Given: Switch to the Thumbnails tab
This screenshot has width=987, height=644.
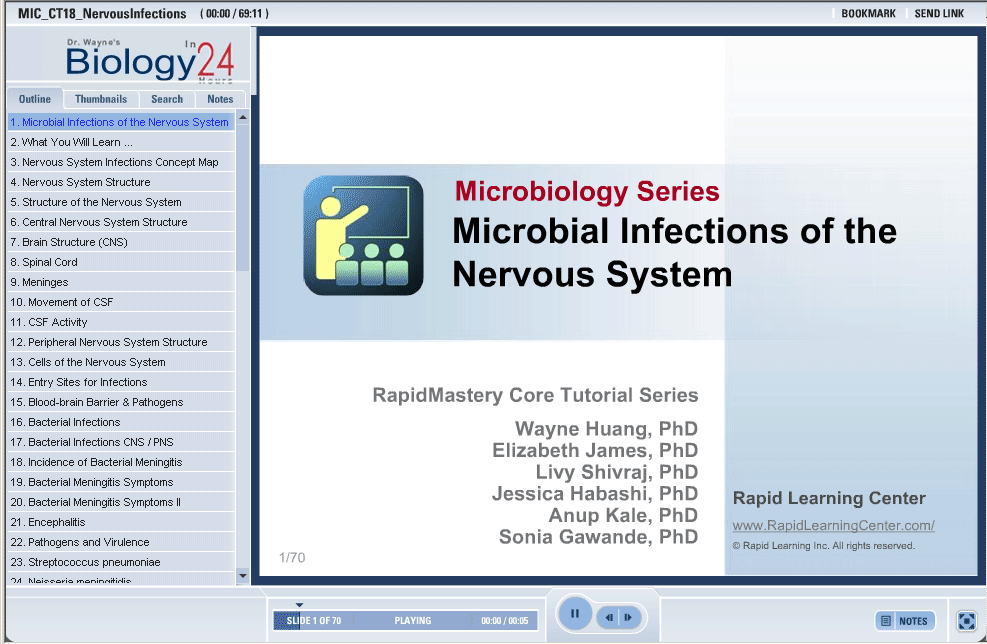Looking at the screenshot, I should [x=101, y=99].
